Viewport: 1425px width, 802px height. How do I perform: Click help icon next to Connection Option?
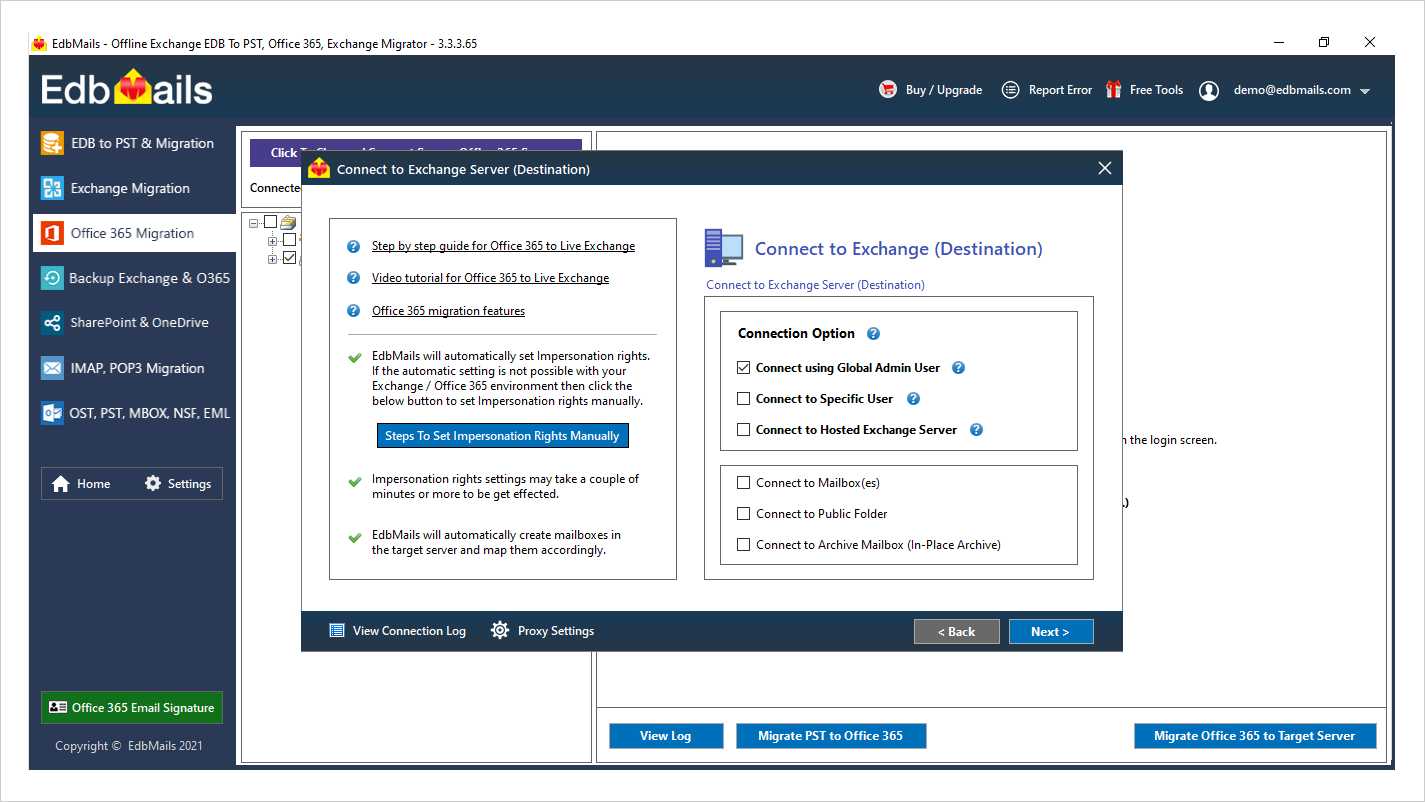pos(873,334)
